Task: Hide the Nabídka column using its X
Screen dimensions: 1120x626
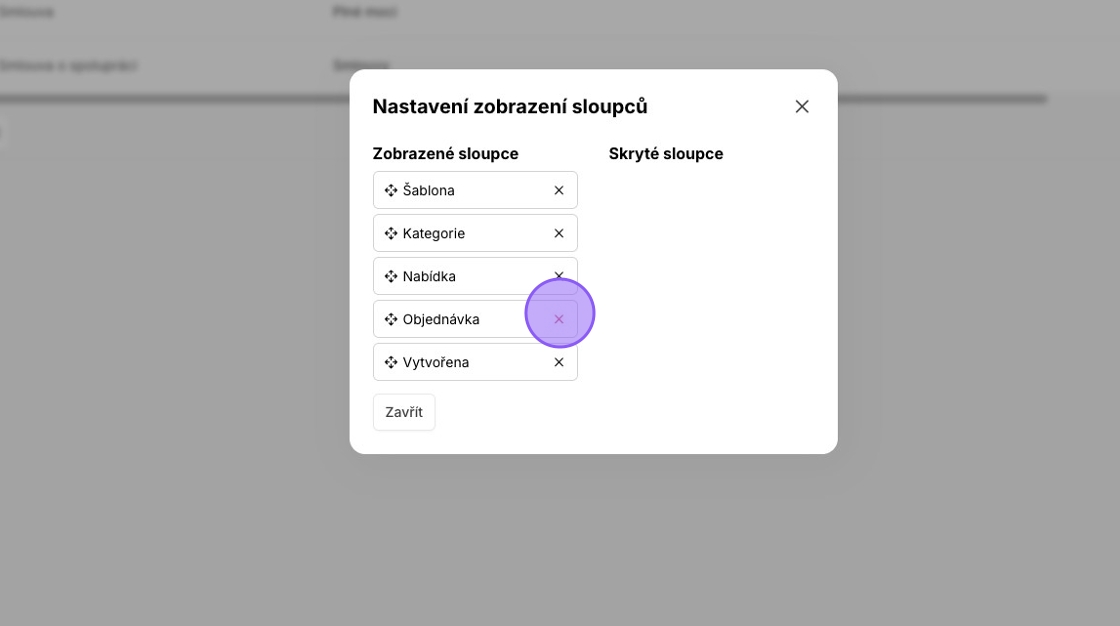Action: tap(559, 276)
